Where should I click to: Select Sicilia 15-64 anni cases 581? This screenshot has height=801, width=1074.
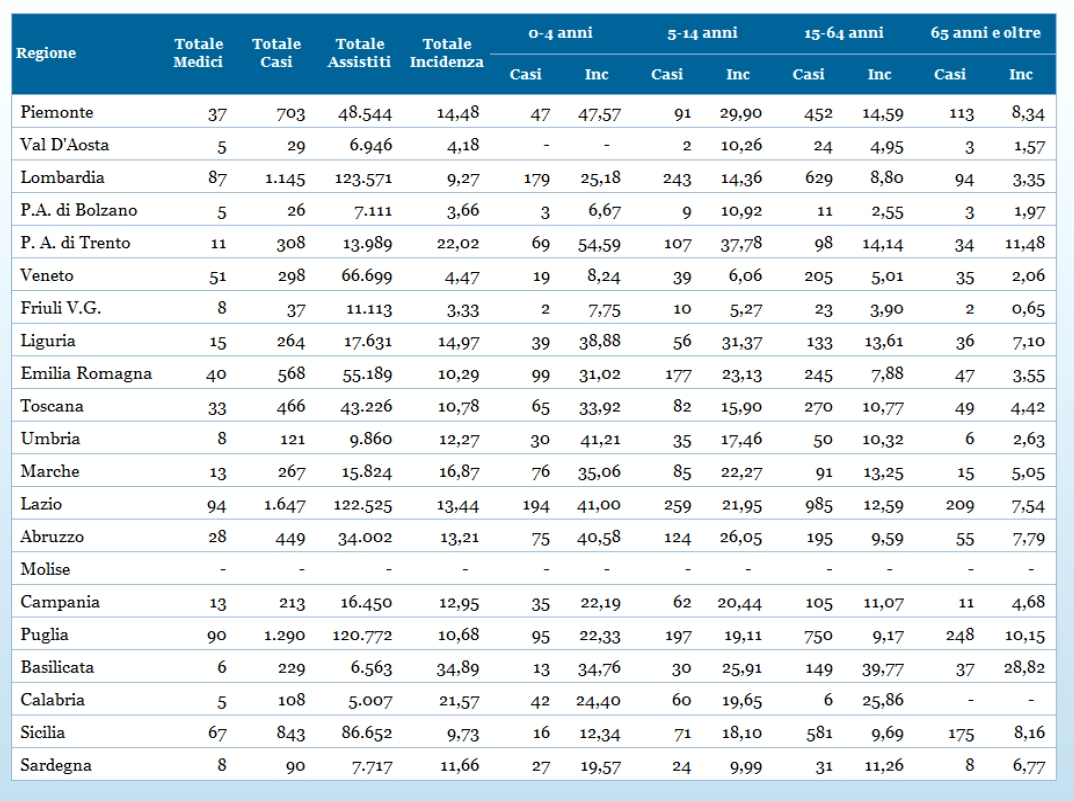coord(819,734)
